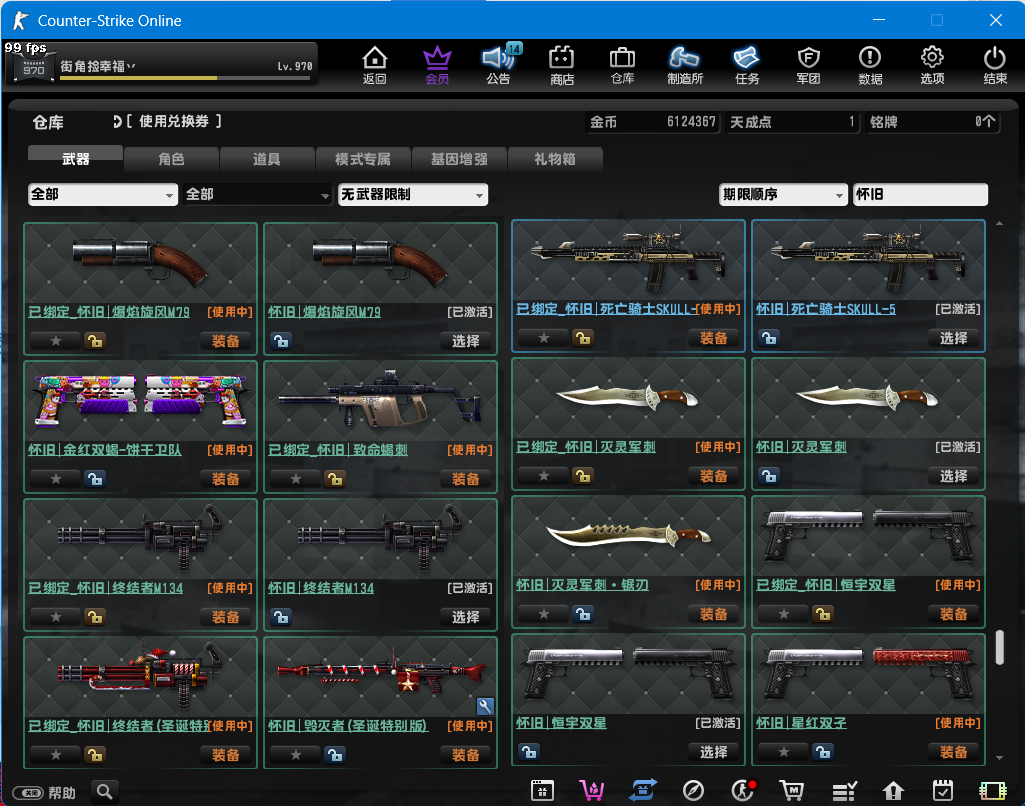Open the white 全部 category dropdown
This screenshot has height=806, width=1025.
tap(103, 194)
